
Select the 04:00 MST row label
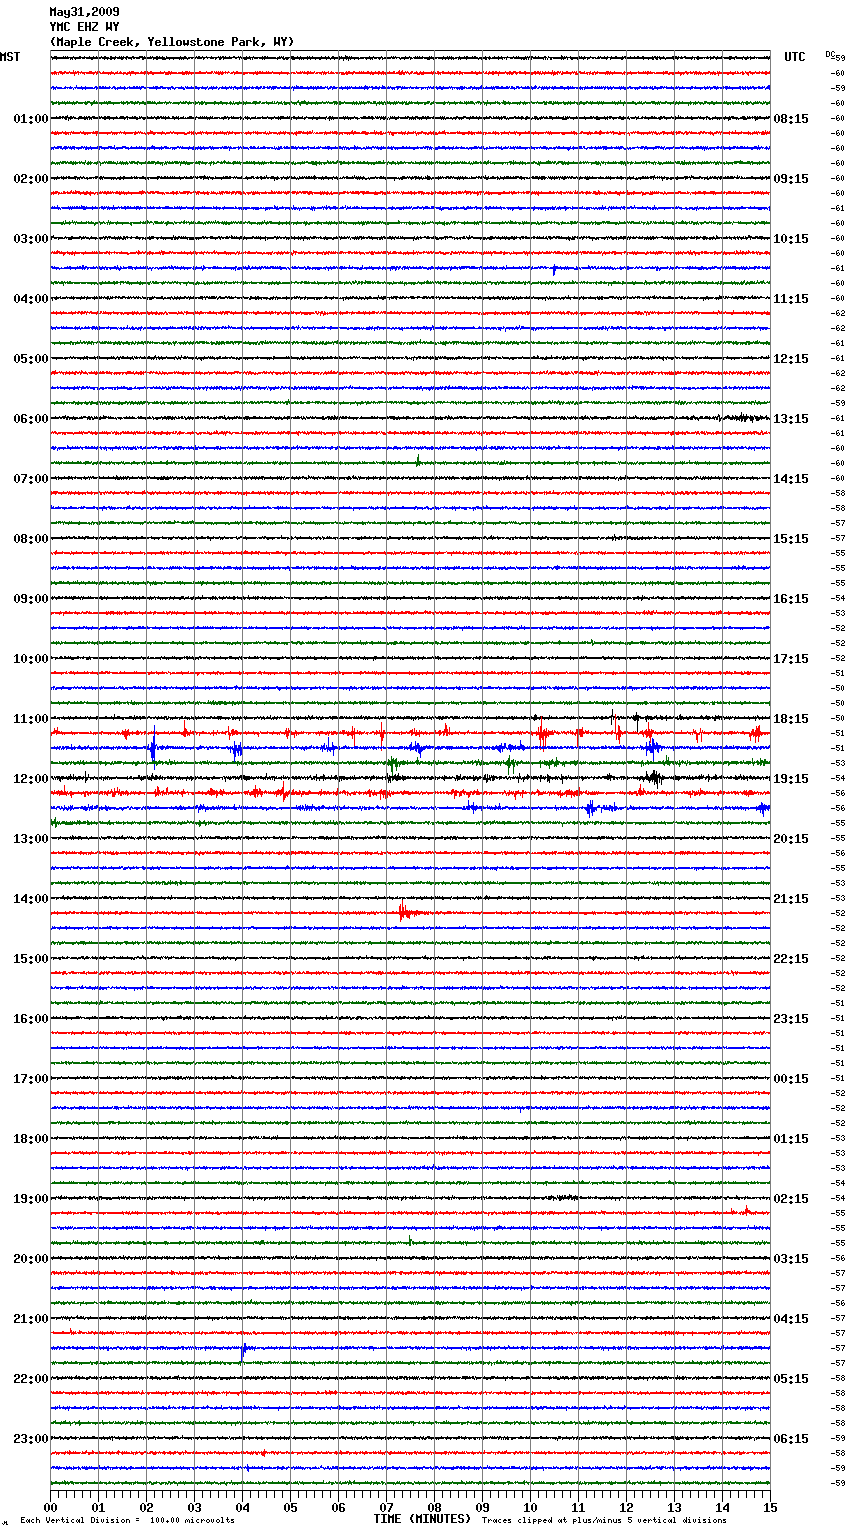31,299
